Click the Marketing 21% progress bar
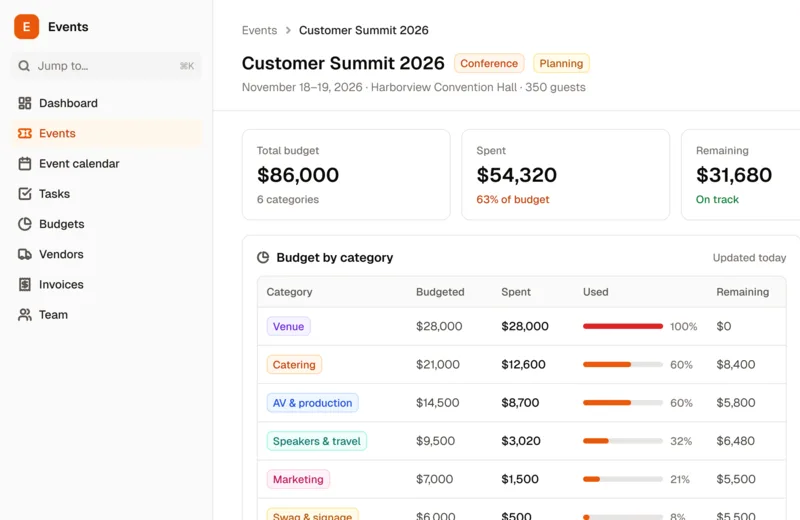Screen dimensions: 800x520 coord(623,479)
